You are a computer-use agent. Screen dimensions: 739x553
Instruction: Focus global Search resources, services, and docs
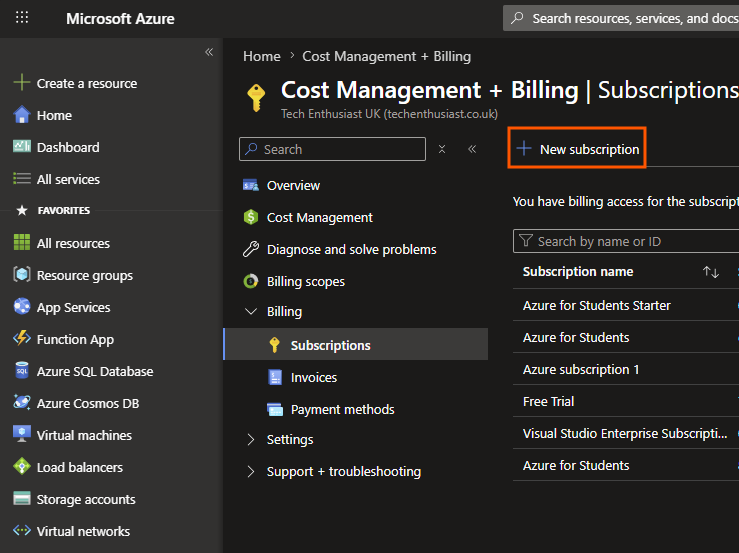(x=621, y=18)
